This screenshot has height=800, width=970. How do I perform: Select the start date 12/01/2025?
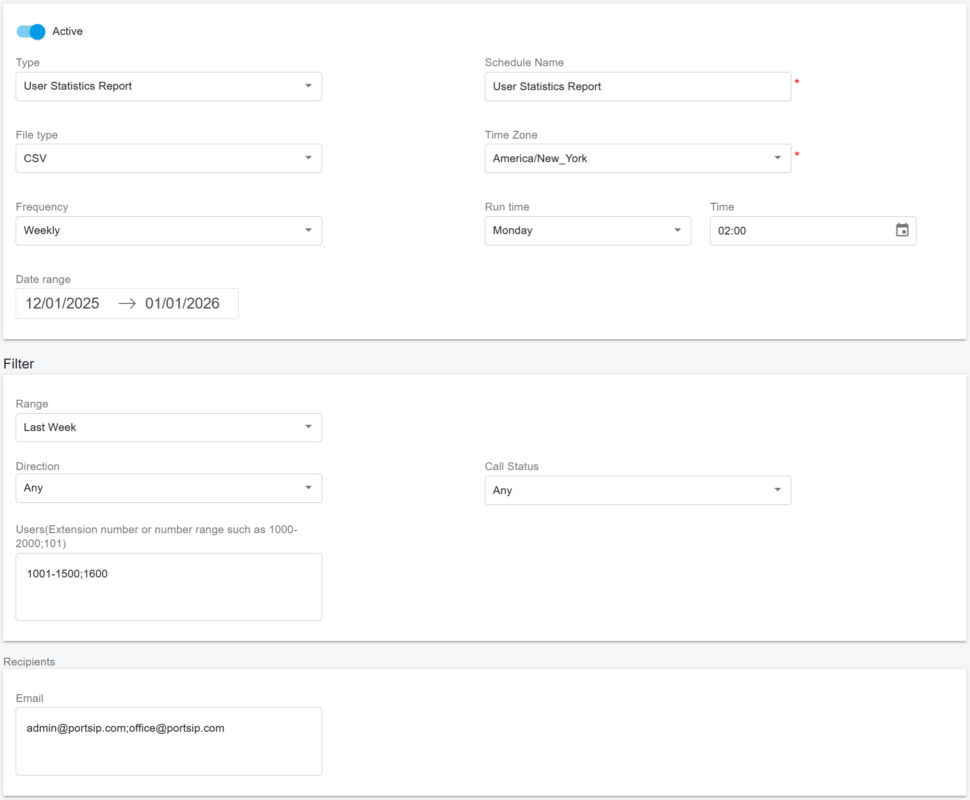60,303
